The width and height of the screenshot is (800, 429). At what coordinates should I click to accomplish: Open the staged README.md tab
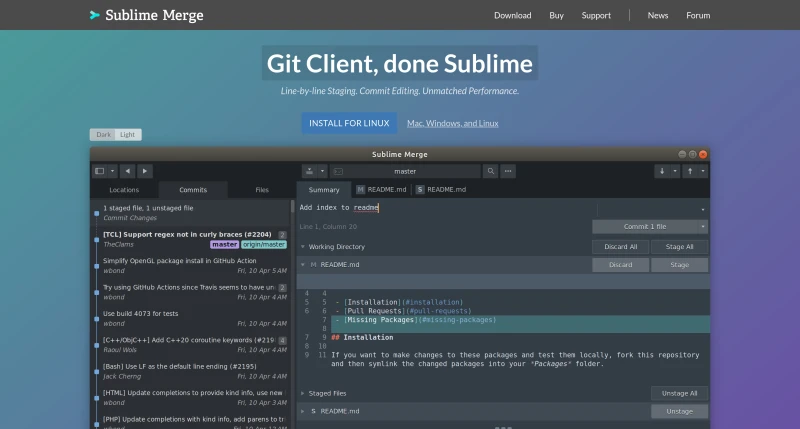pos(441,190)
